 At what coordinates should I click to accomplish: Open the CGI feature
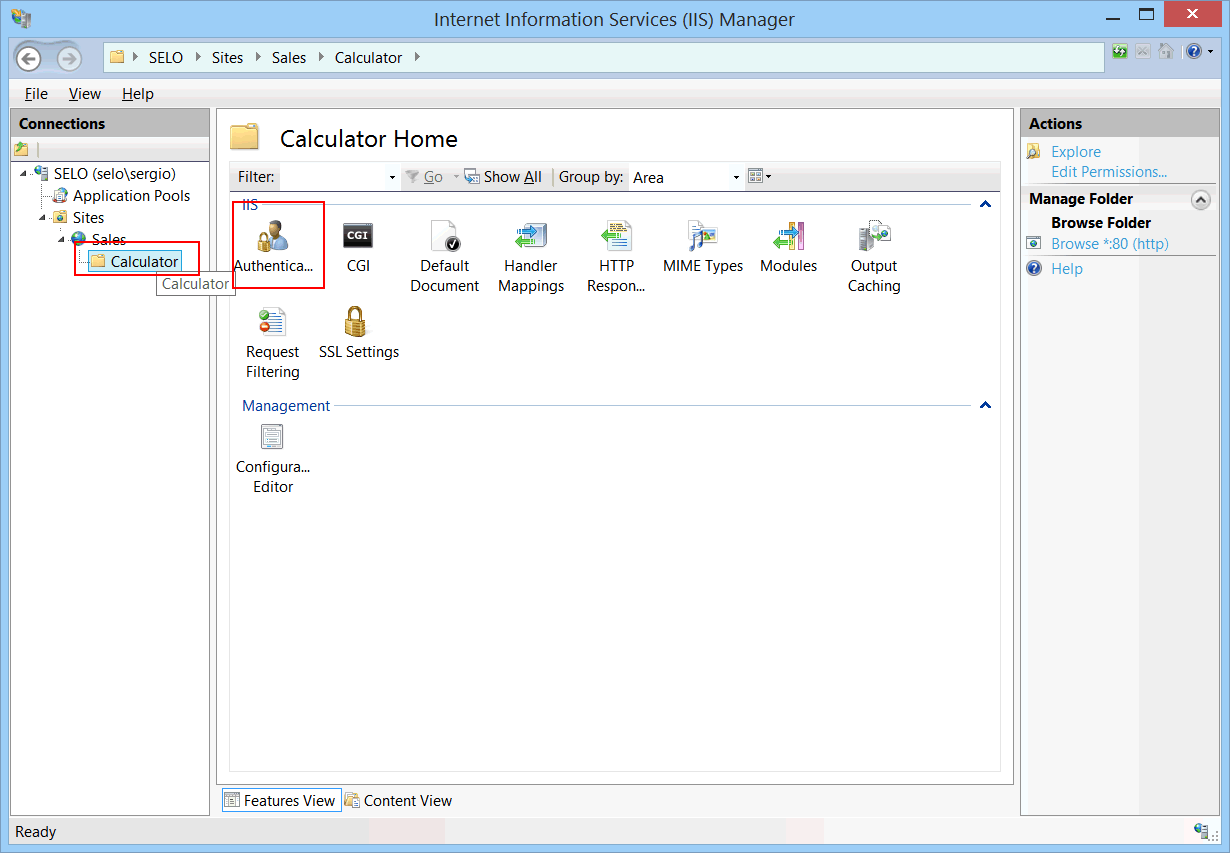[358, 247]
